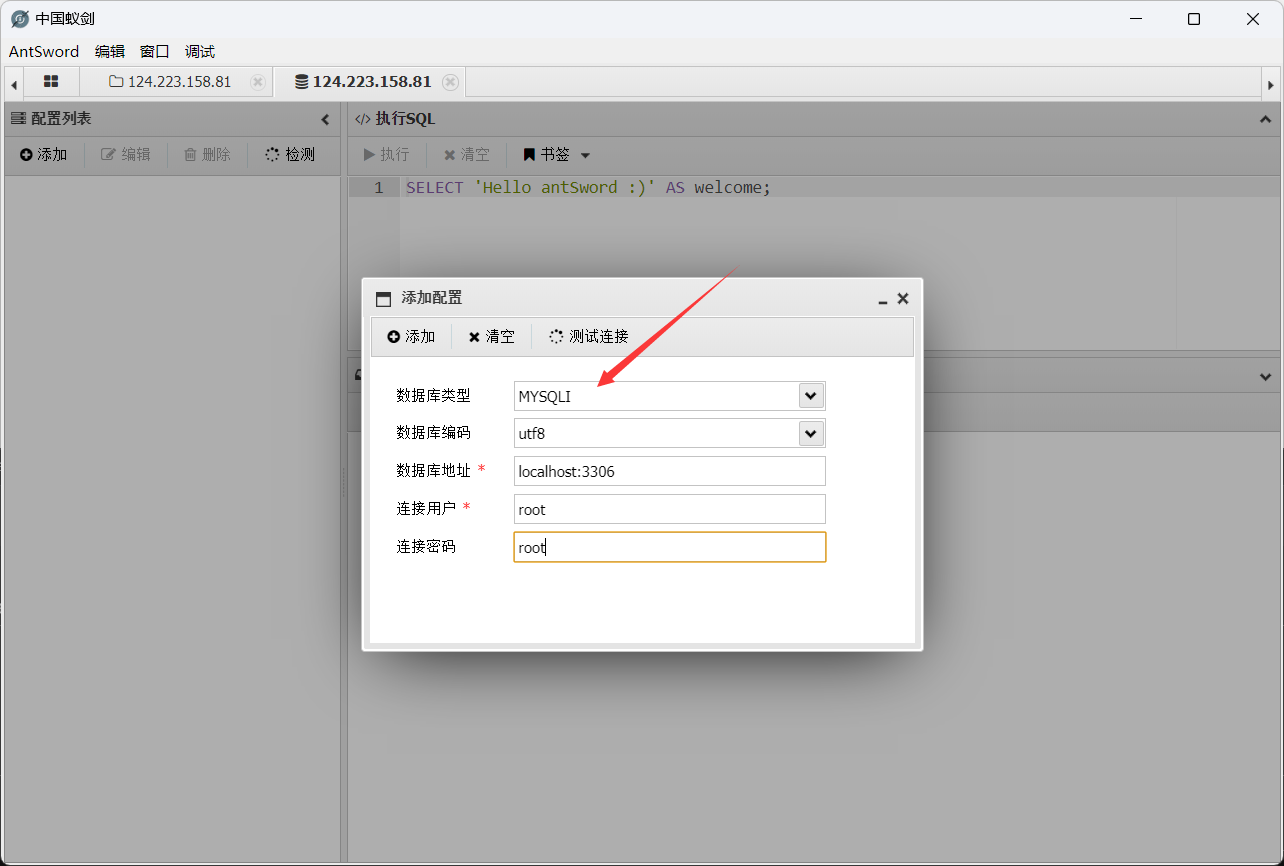Viewport: 1284px width, 866px height.
Task: Click the Clear (清空) button in dialog
Action: tap(491, 337)
